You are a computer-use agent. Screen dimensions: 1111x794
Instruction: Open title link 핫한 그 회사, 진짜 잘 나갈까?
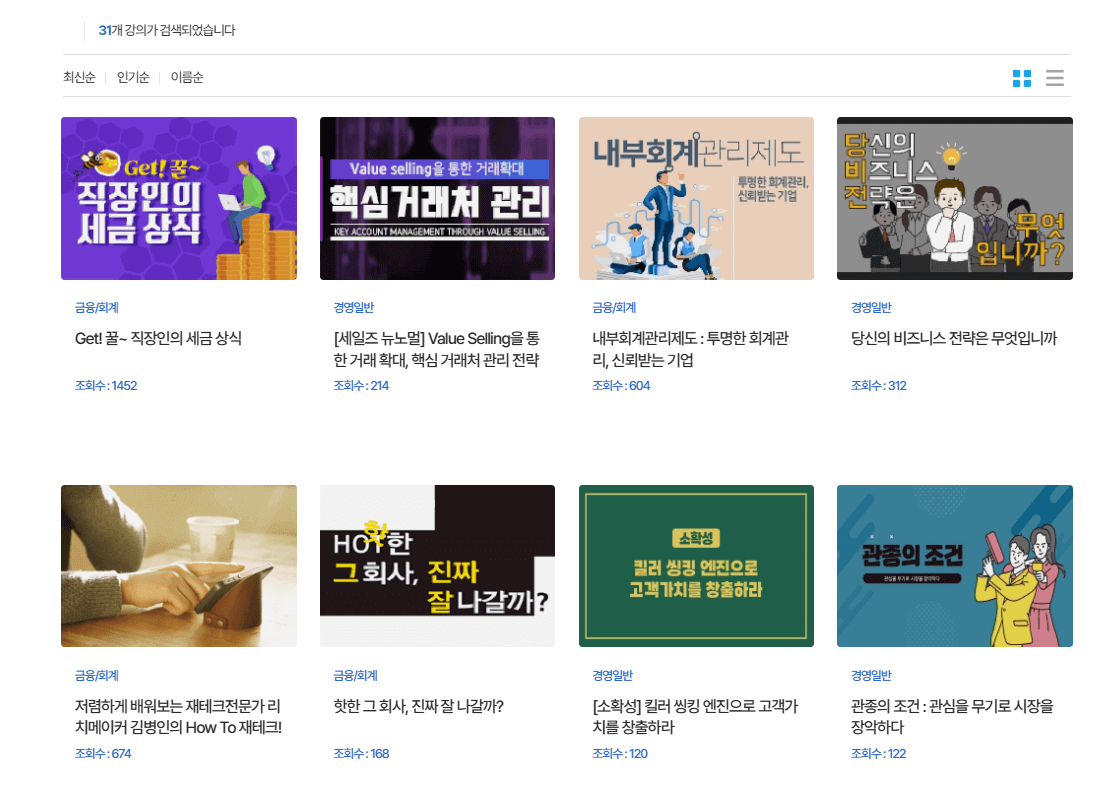(x=419, y=706)
